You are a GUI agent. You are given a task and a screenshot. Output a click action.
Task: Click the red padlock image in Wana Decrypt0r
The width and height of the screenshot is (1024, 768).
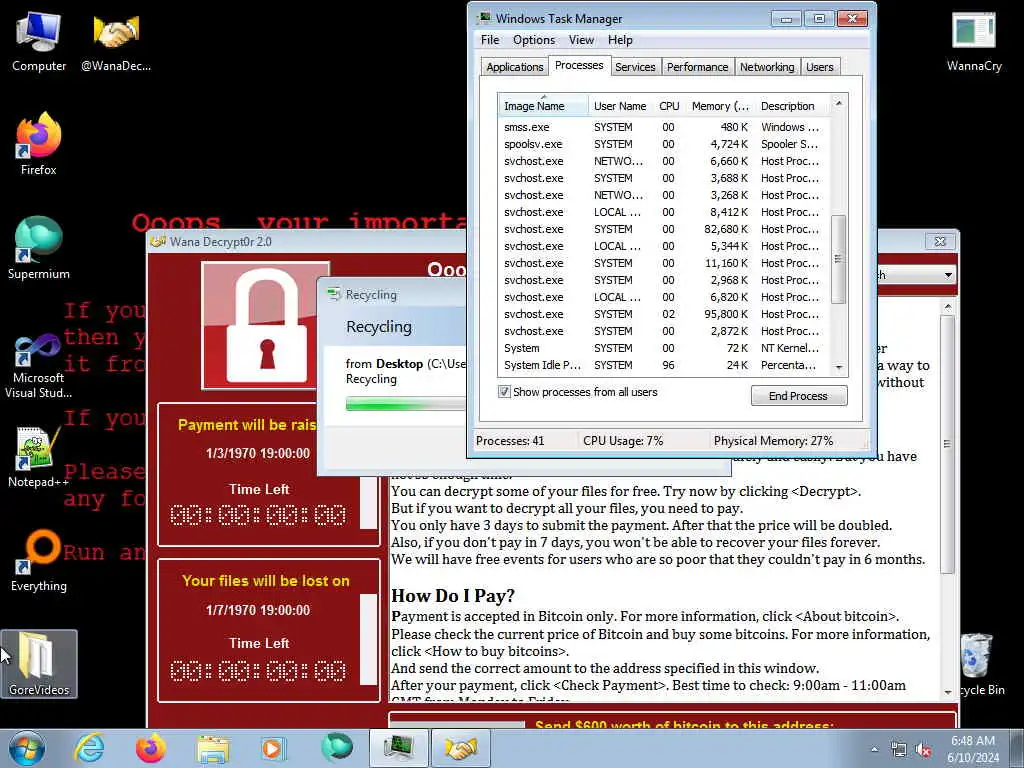coord(265,325)
